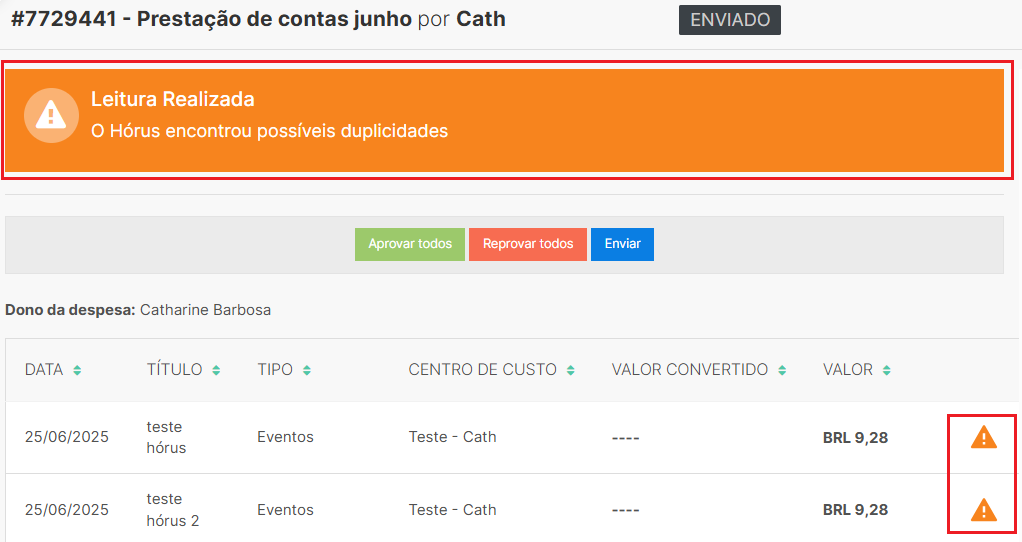Click the orange Leitura Realizada text
Image resolution: width=1022 pixels, height=542 pixels.
(173, 99)
